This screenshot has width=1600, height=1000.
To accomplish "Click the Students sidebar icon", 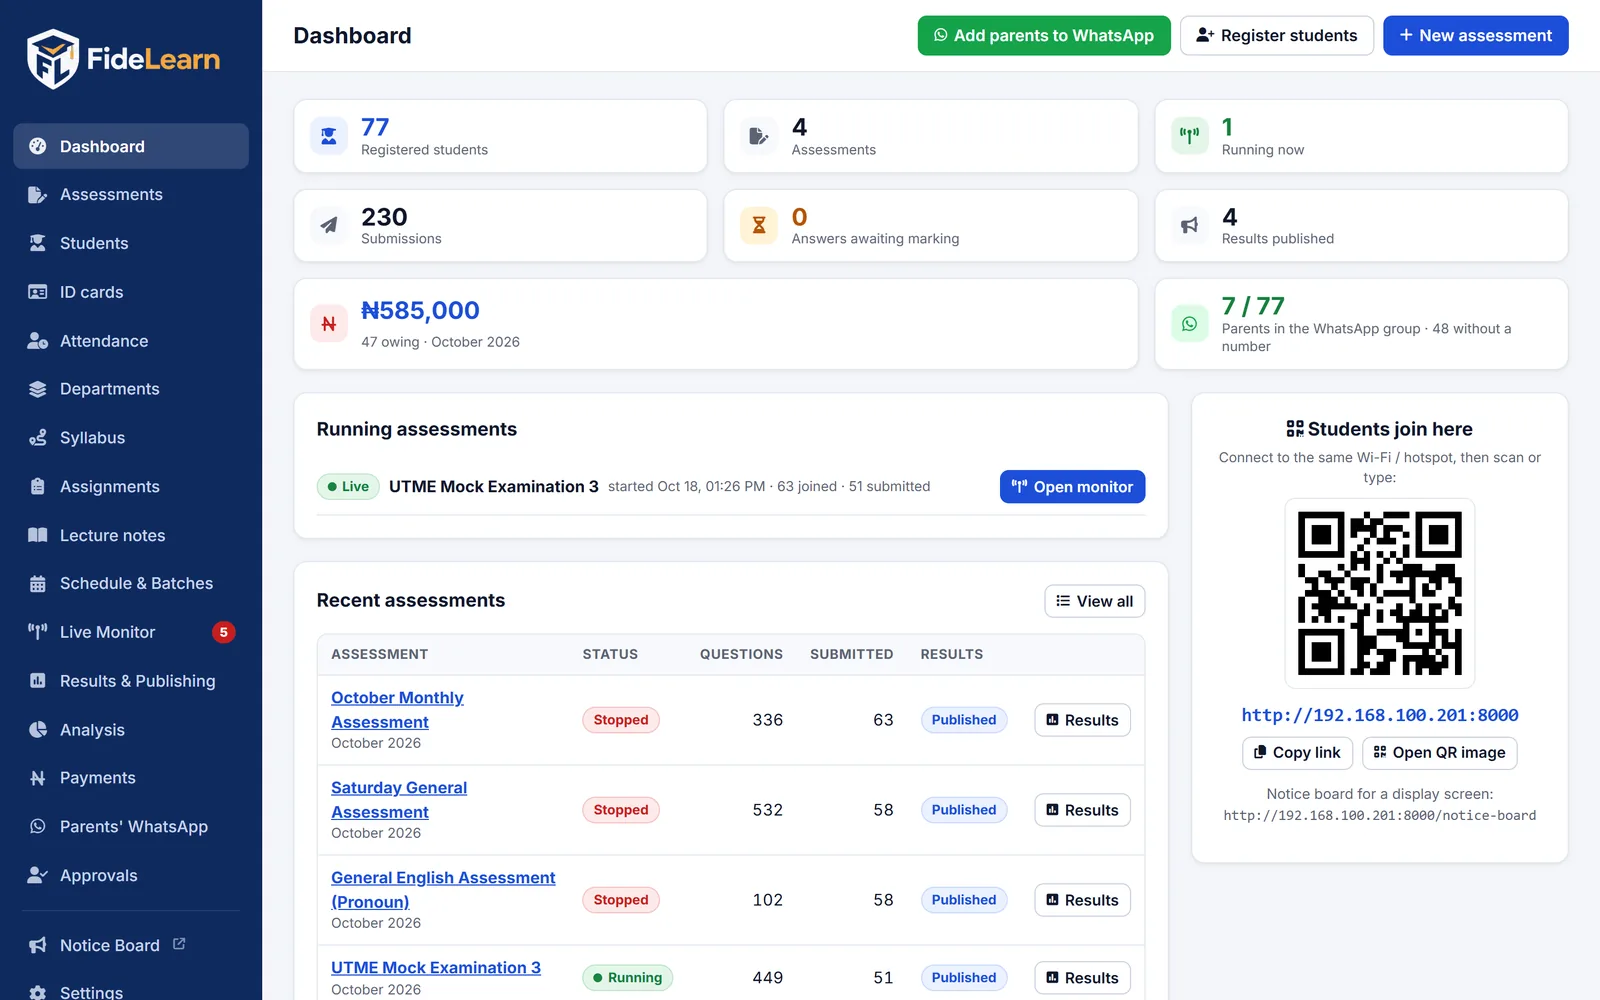I will 38,243.
